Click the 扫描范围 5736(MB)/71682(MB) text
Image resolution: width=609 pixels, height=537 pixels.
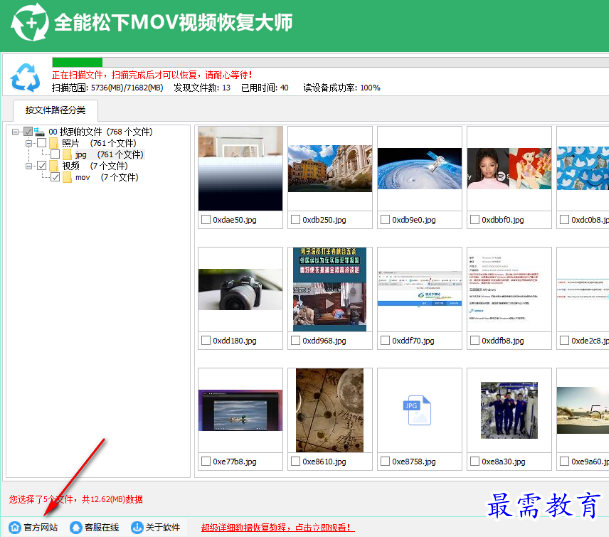click(x=108, y=88)
